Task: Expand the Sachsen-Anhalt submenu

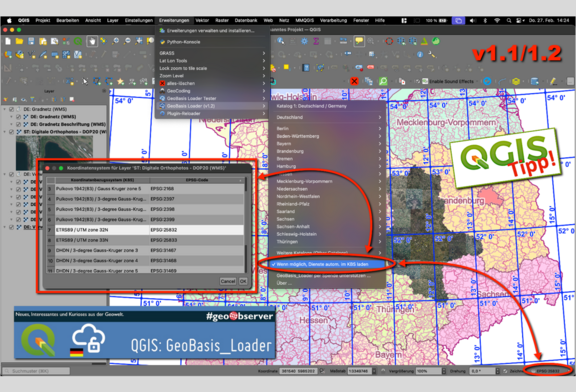Action: 329,226
